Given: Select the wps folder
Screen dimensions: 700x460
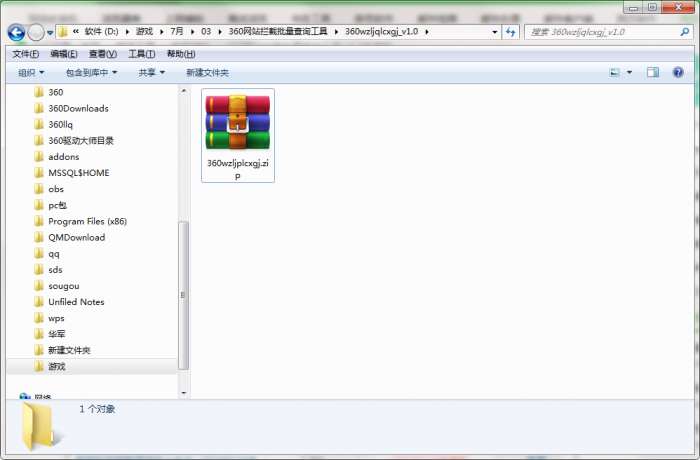Looking at the screenshot, I should click(x=50, y=318).
